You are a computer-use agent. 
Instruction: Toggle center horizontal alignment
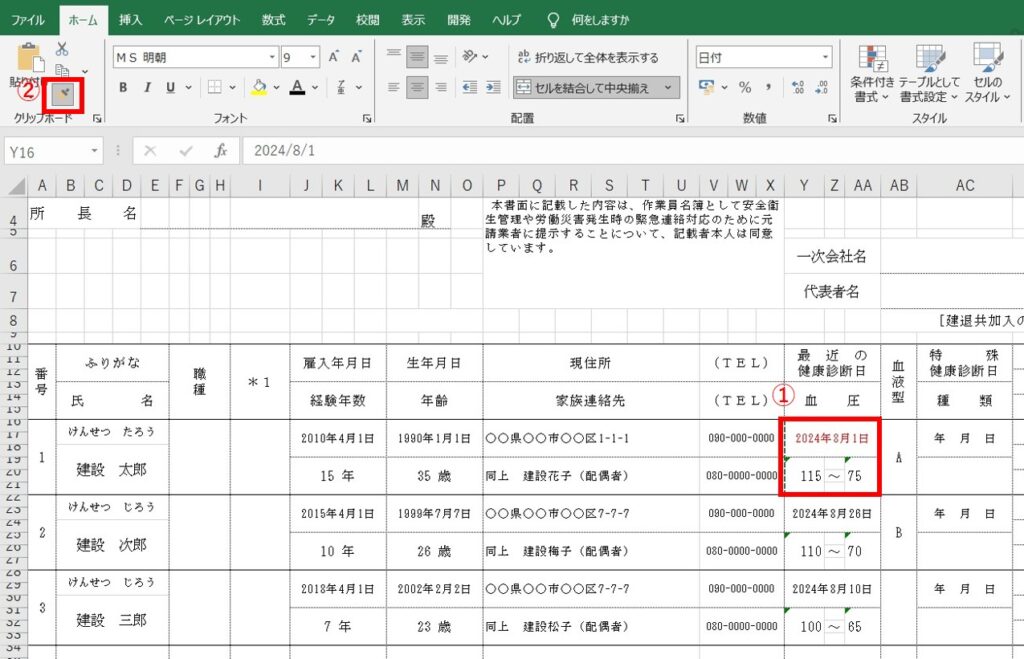tap(417, 87)
